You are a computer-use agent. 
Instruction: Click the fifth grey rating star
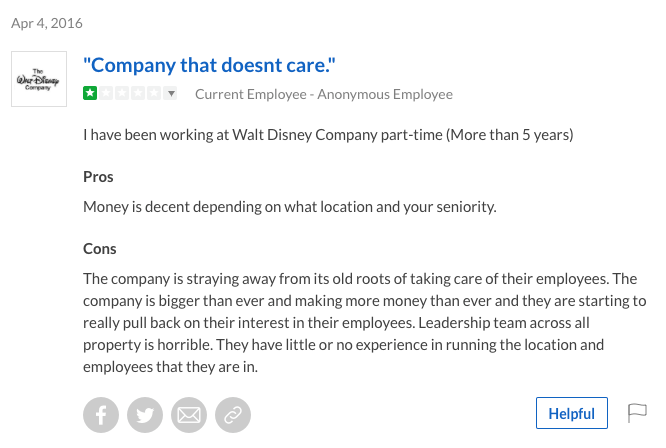153,93
